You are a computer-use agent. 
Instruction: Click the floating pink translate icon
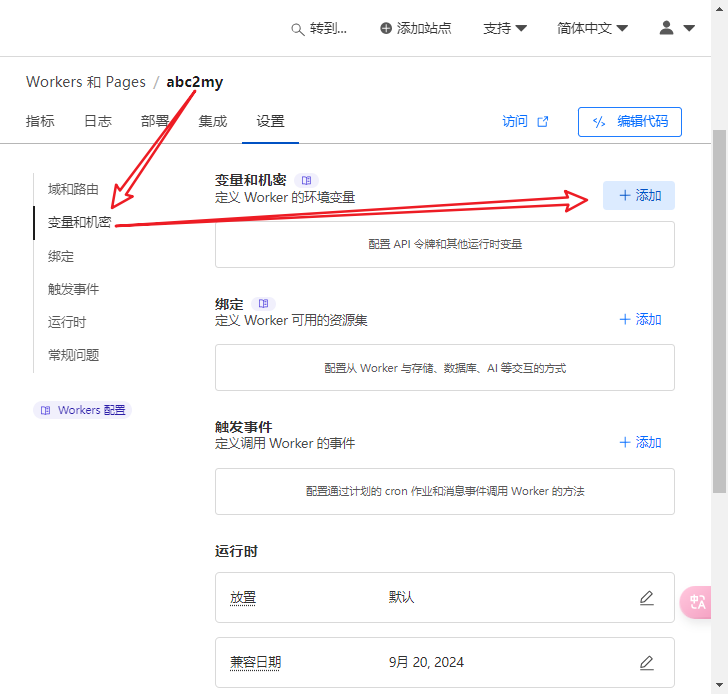click(x=697, y=602)
